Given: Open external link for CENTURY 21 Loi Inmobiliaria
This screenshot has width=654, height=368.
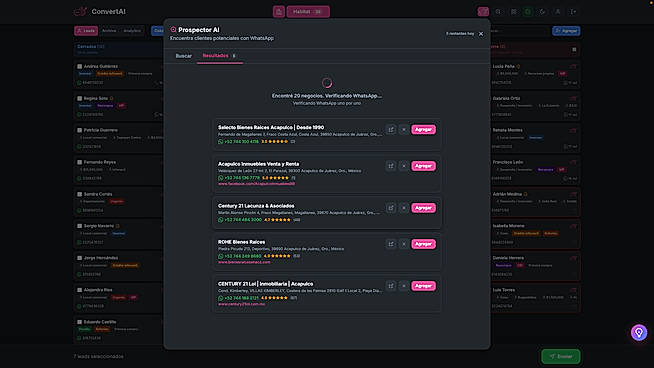Looking at the screenshot, I should [x=391, y=286].
